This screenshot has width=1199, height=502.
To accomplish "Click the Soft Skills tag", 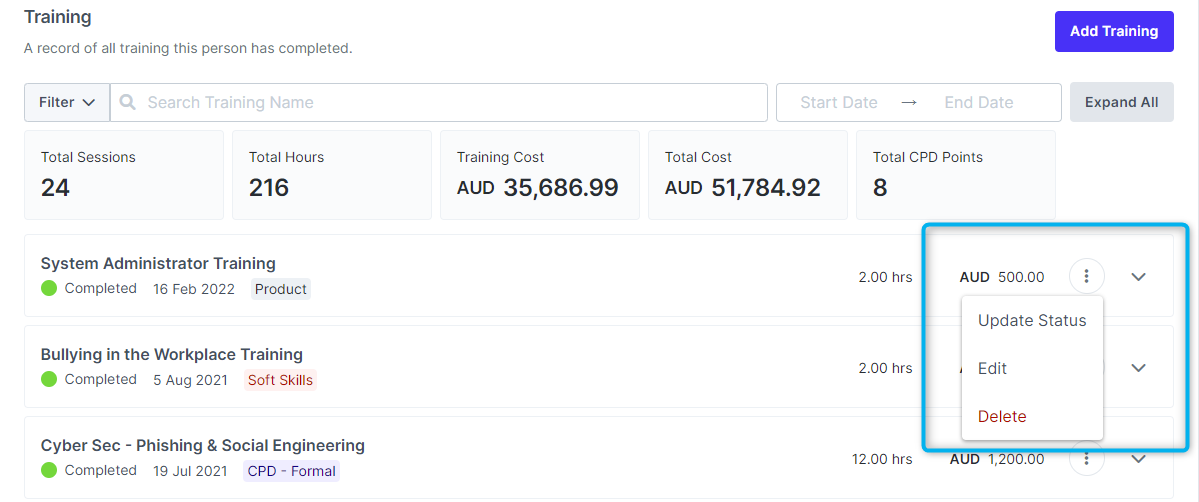I will coord(280,380).
